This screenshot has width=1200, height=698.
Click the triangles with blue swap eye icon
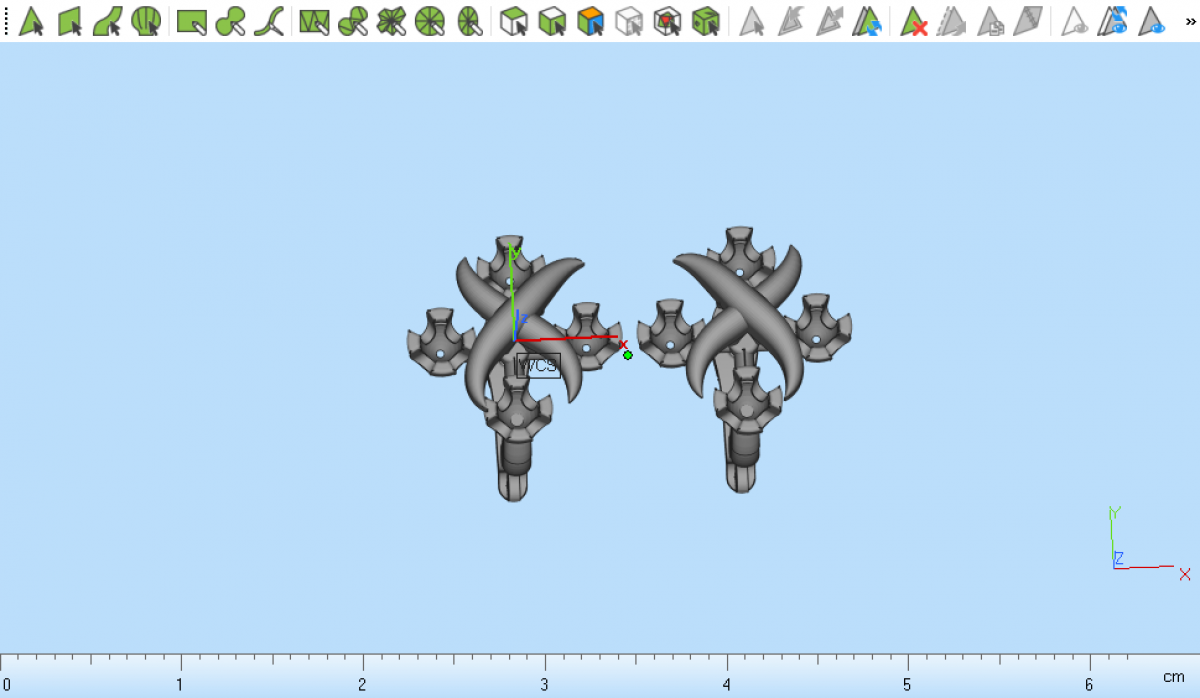point(1113,20)
